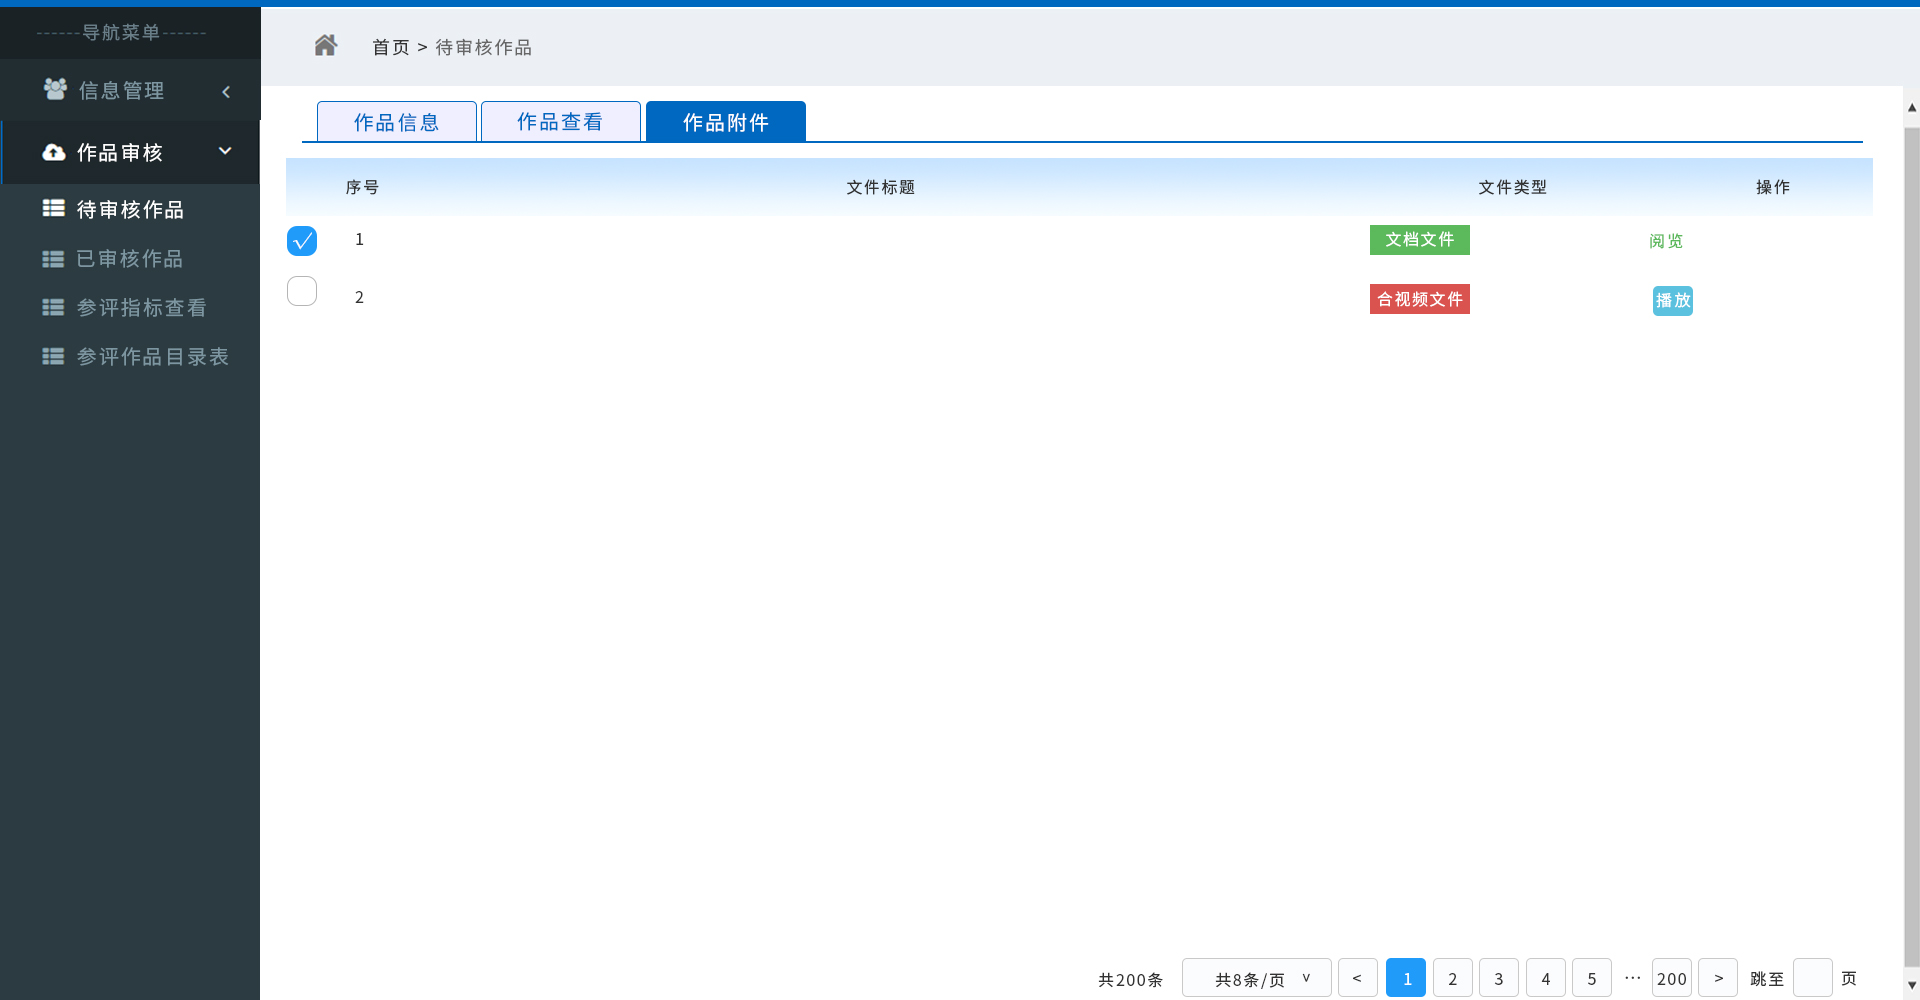This screenshot has width=1920, height=1000.
Task: Switch to the 作品信息 tab
Action: point(396,122)
